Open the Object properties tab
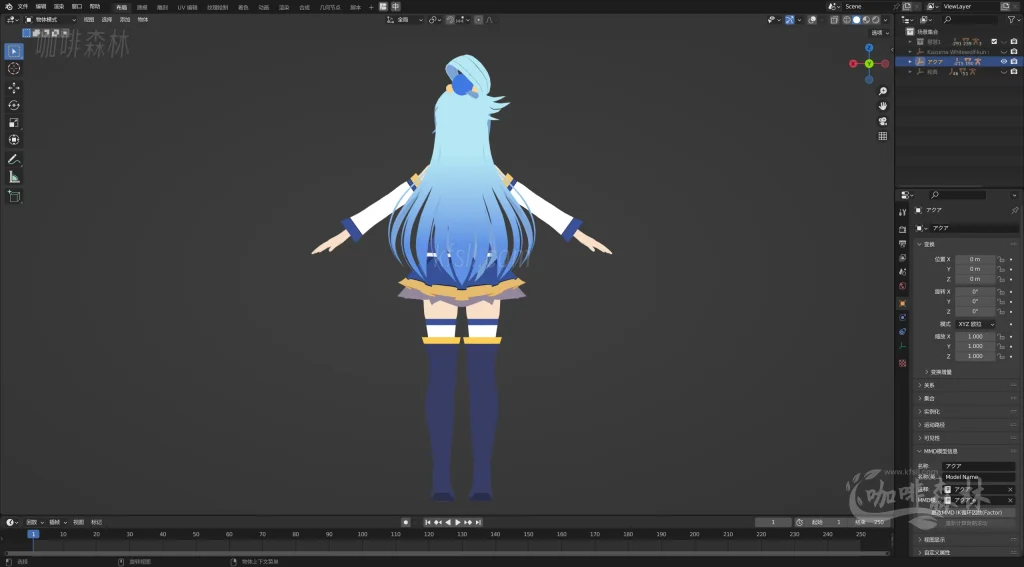This screenshot has height=567, width=1024. (x=903, y=303)
